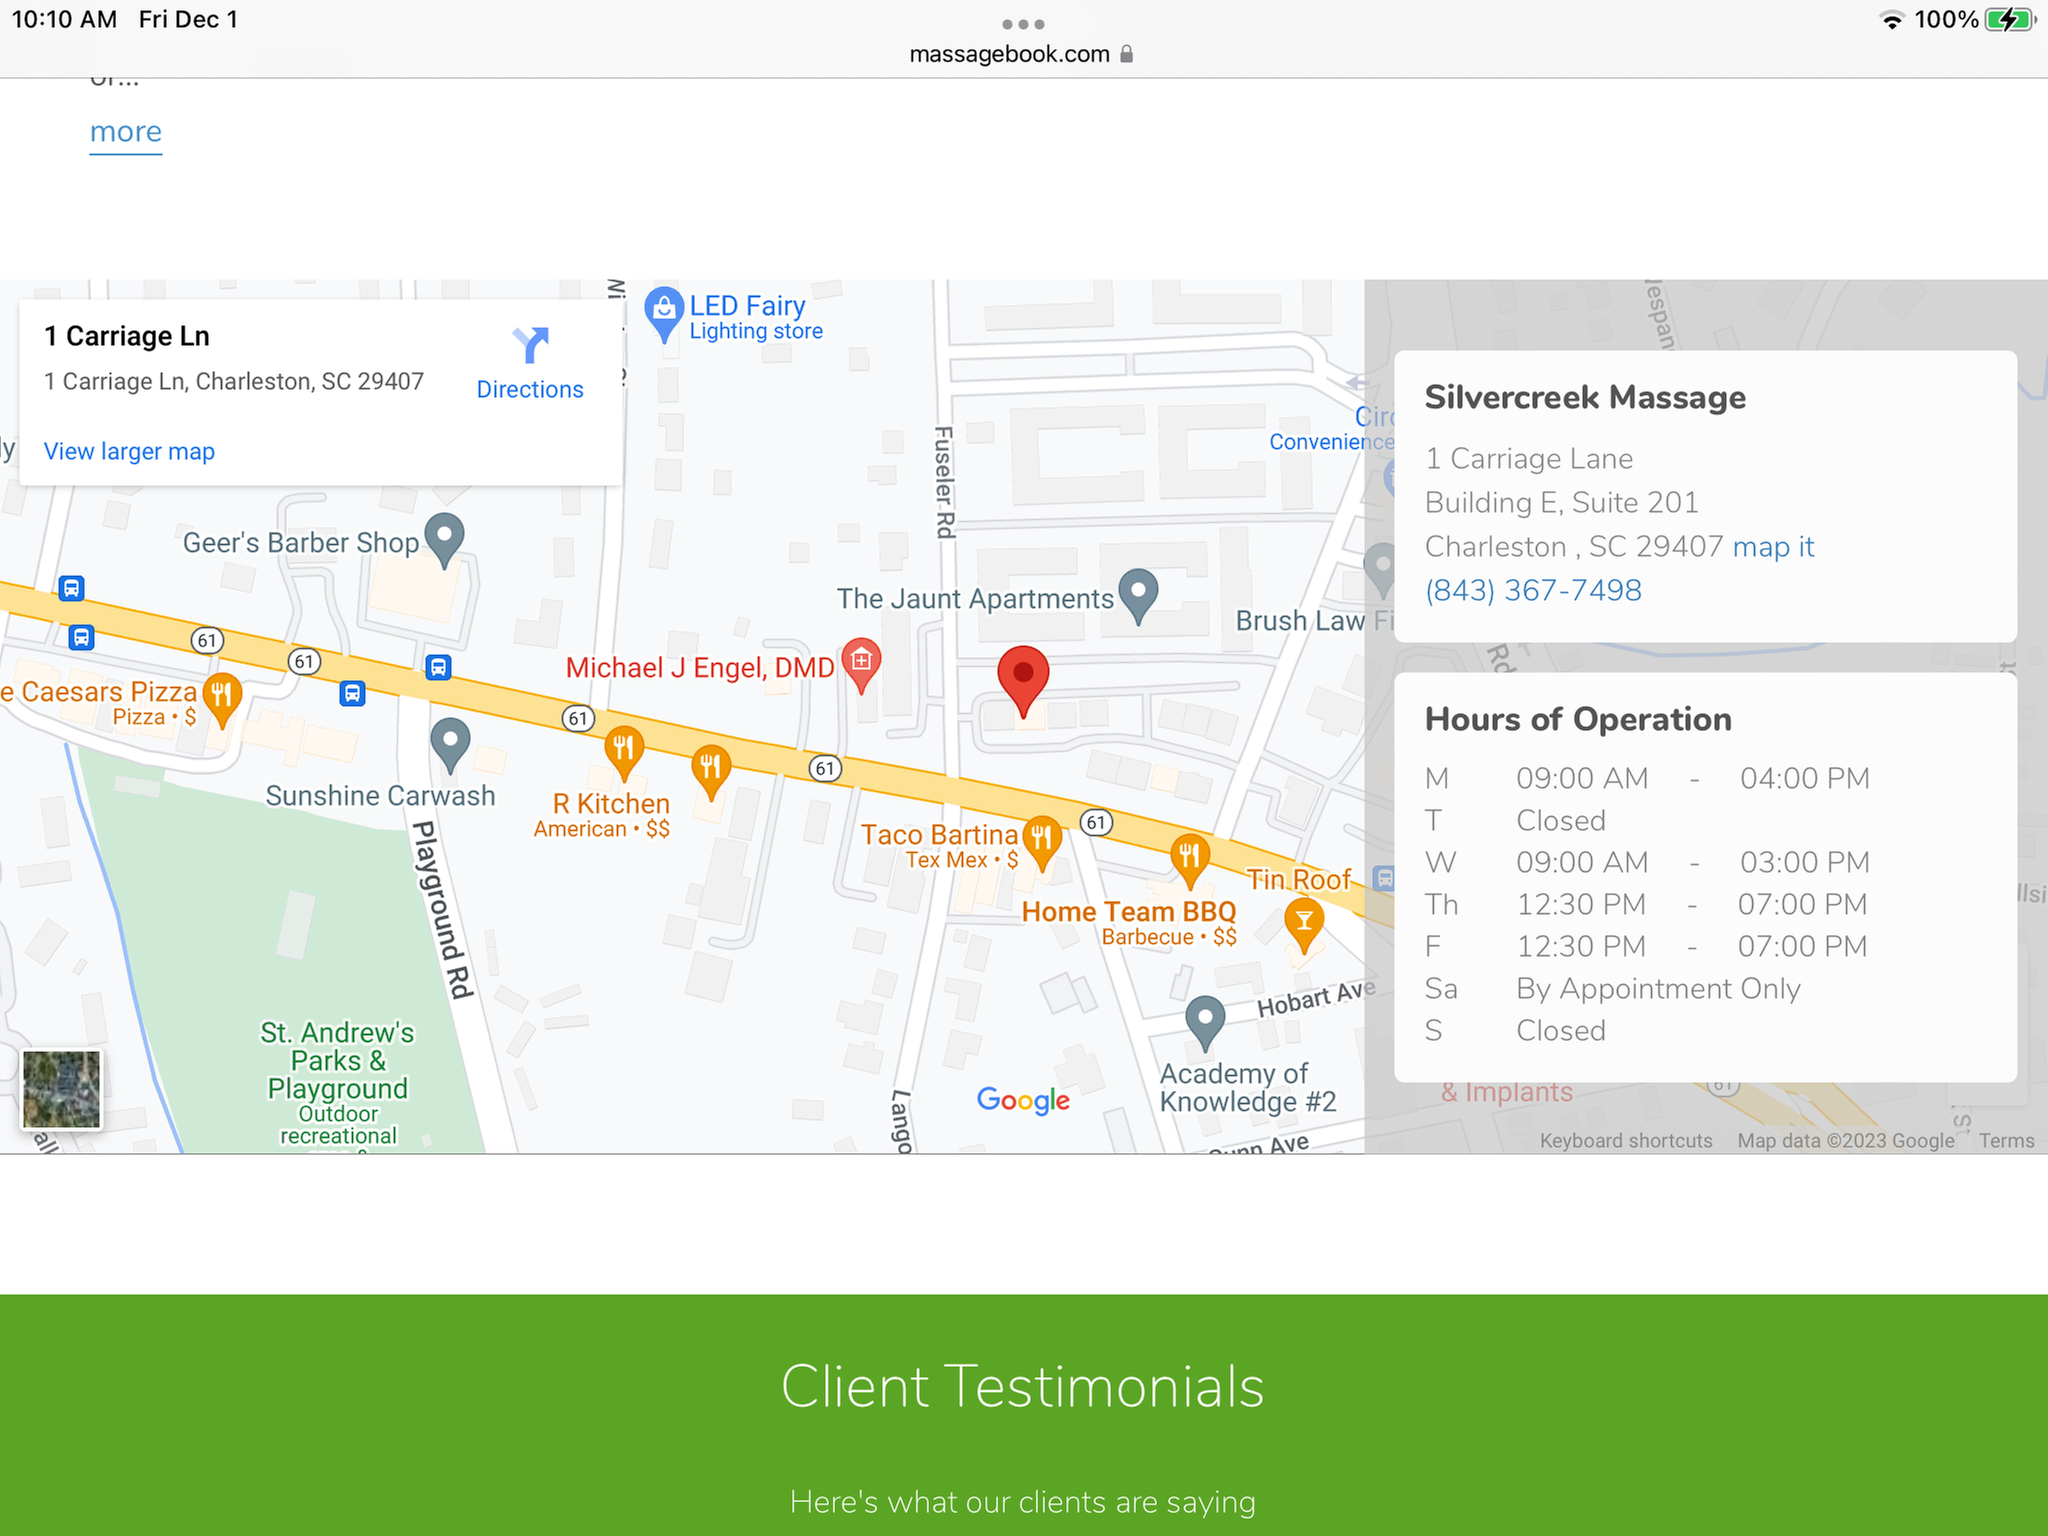Switch to satellite view thumbnail

coord(62,1089)
